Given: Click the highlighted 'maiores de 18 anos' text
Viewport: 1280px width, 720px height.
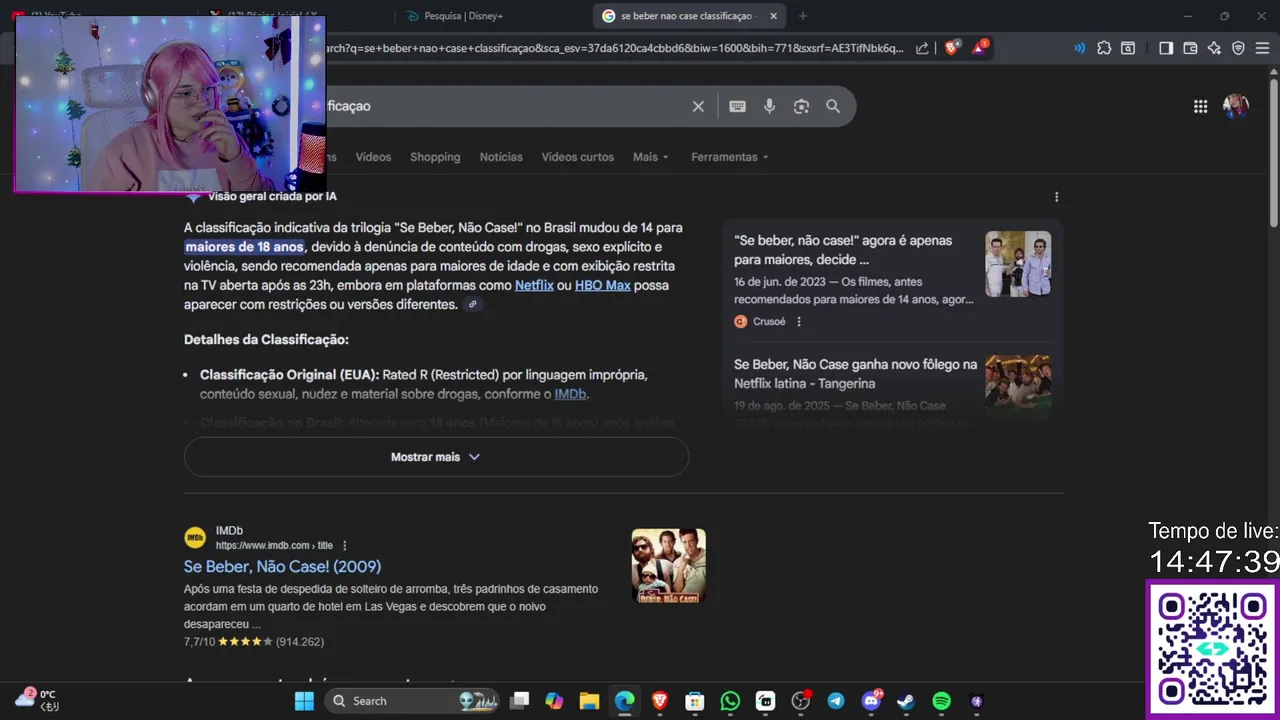Looking at the screenshot, I should tap(244, 247).
